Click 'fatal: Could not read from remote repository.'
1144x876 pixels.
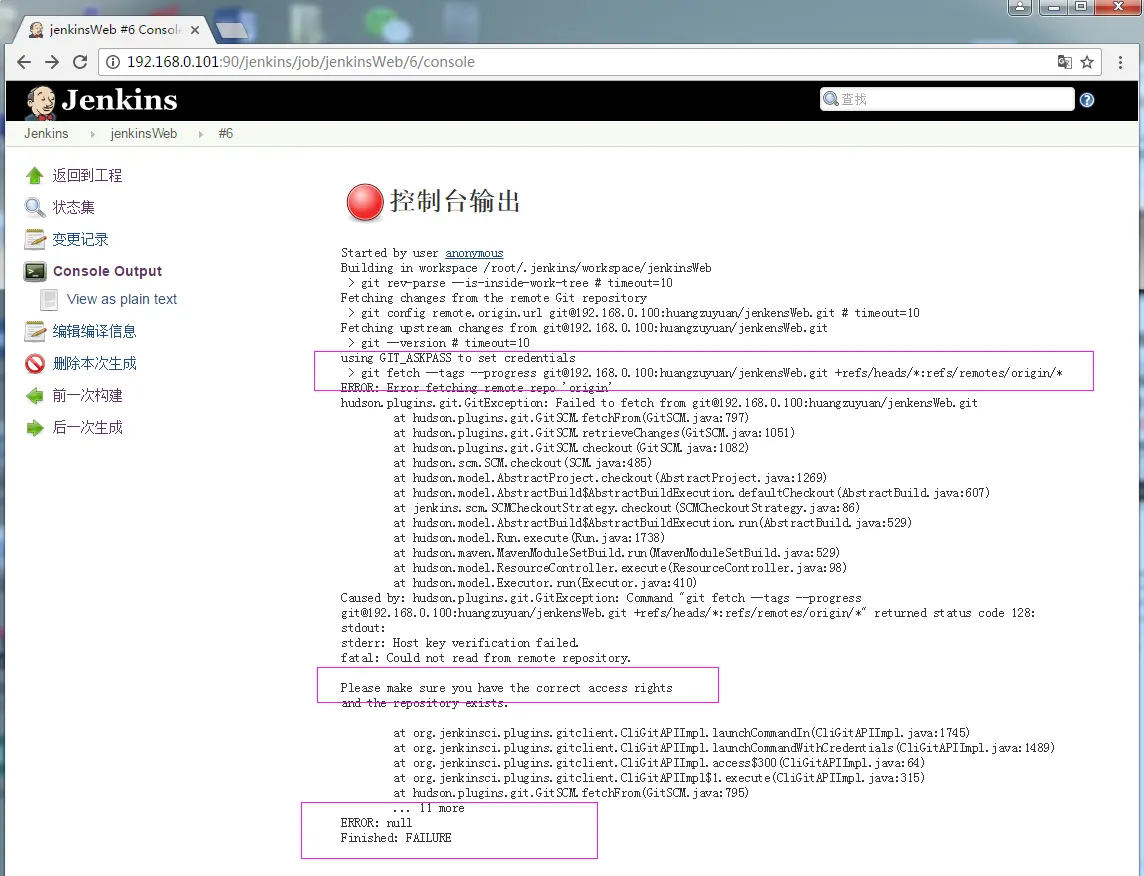click(485, 658)
